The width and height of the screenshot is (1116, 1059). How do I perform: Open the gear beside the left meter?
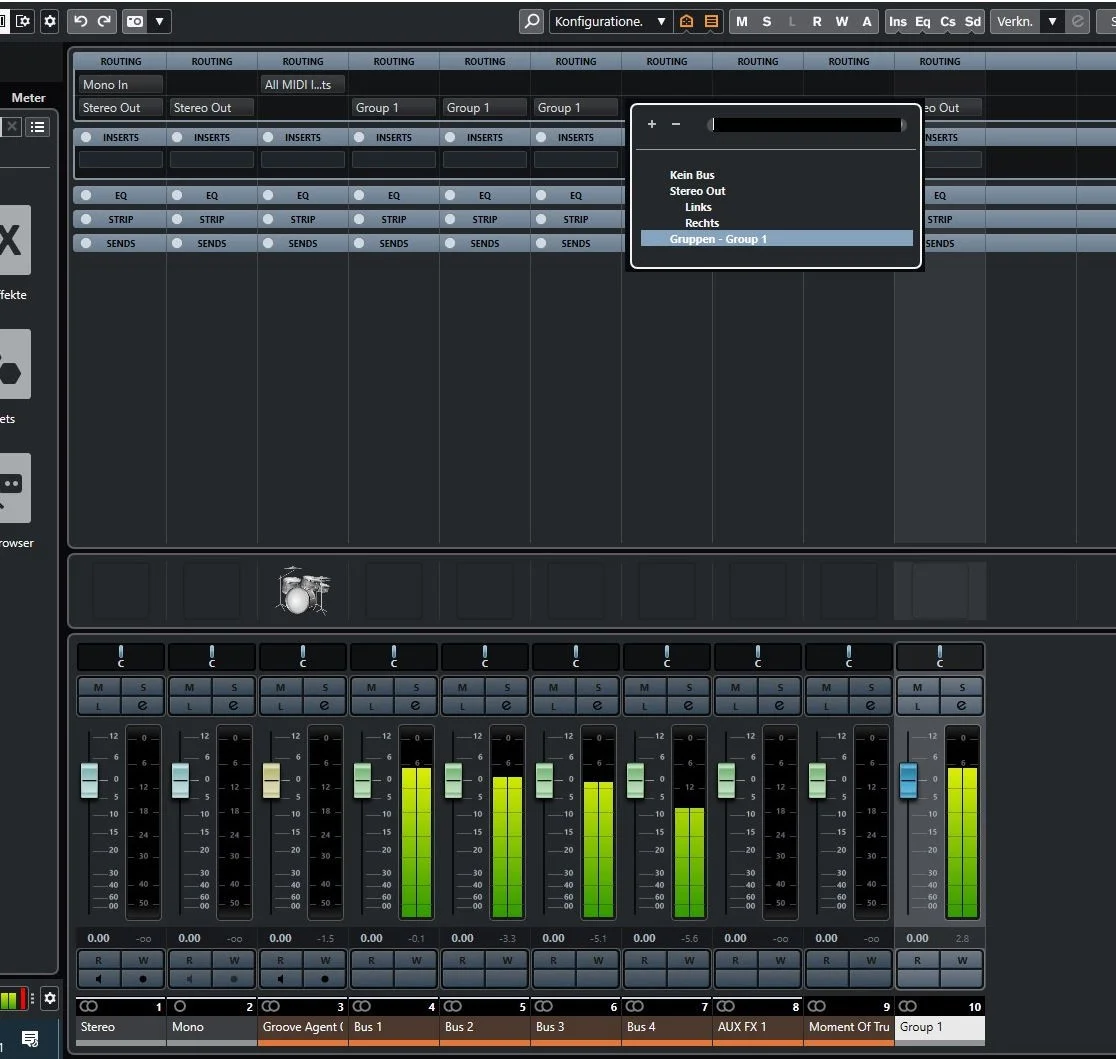50,999
